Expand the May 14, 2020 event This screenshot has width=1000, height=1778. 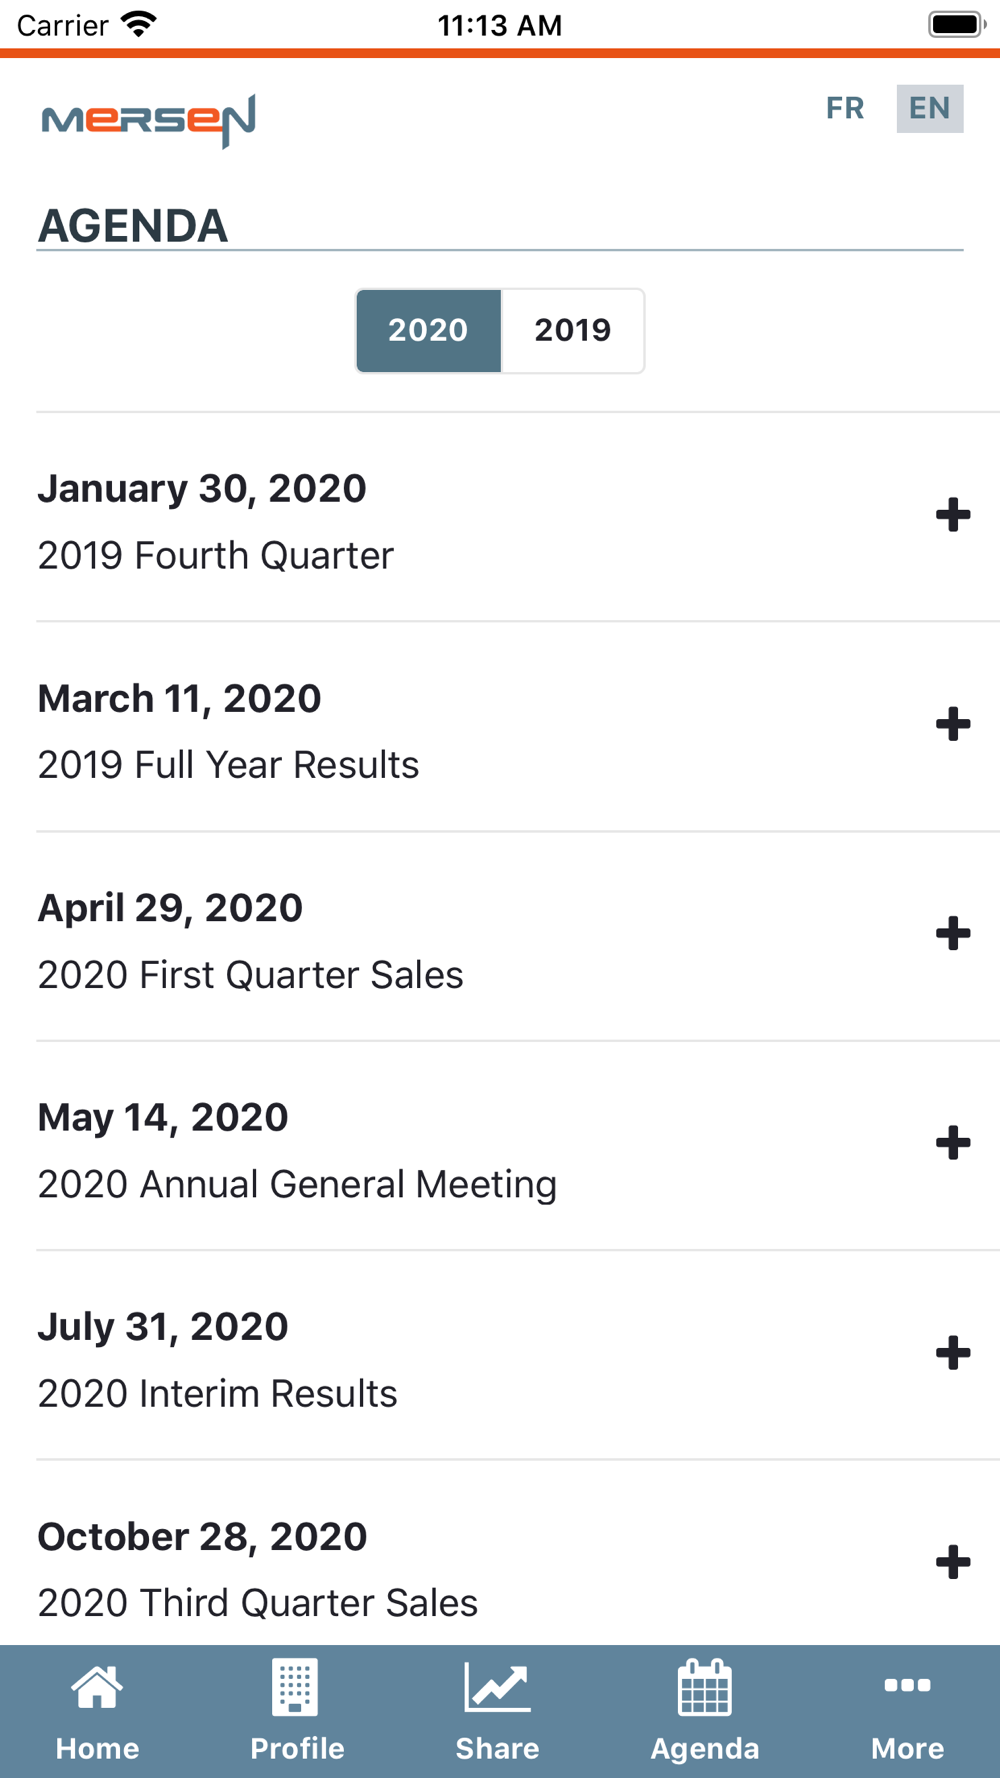953,1143
